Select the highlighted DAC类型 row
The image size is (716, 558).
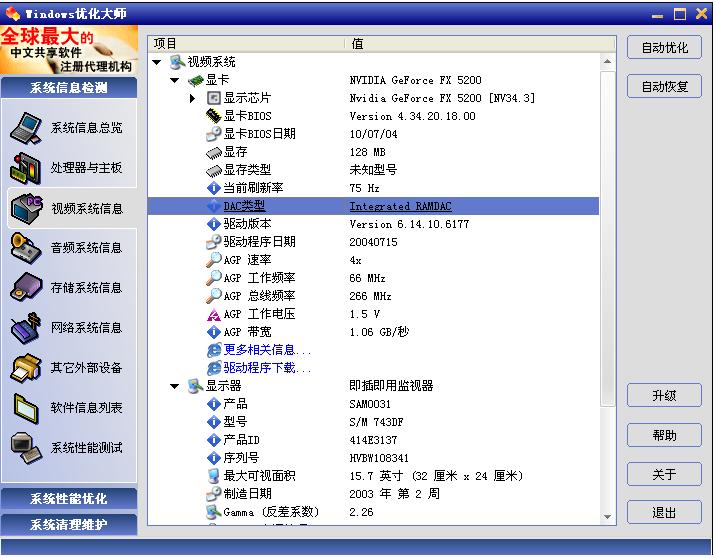[x=373, y=206]
